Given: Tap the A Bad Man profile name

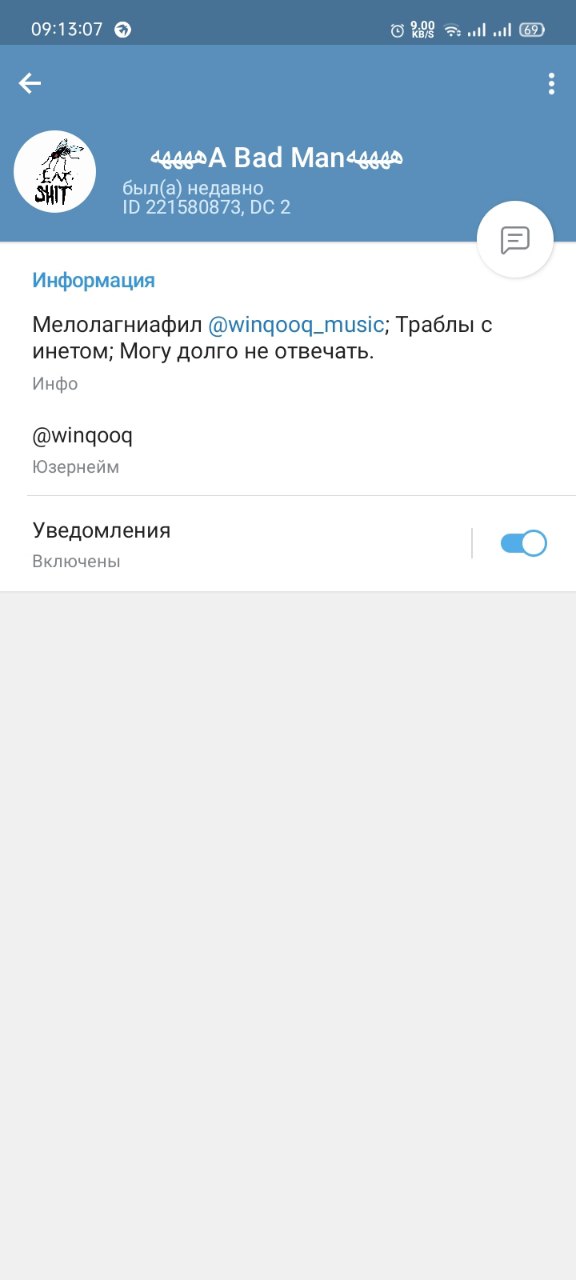Looking at the screenshot, I should [x=277, y=157].
